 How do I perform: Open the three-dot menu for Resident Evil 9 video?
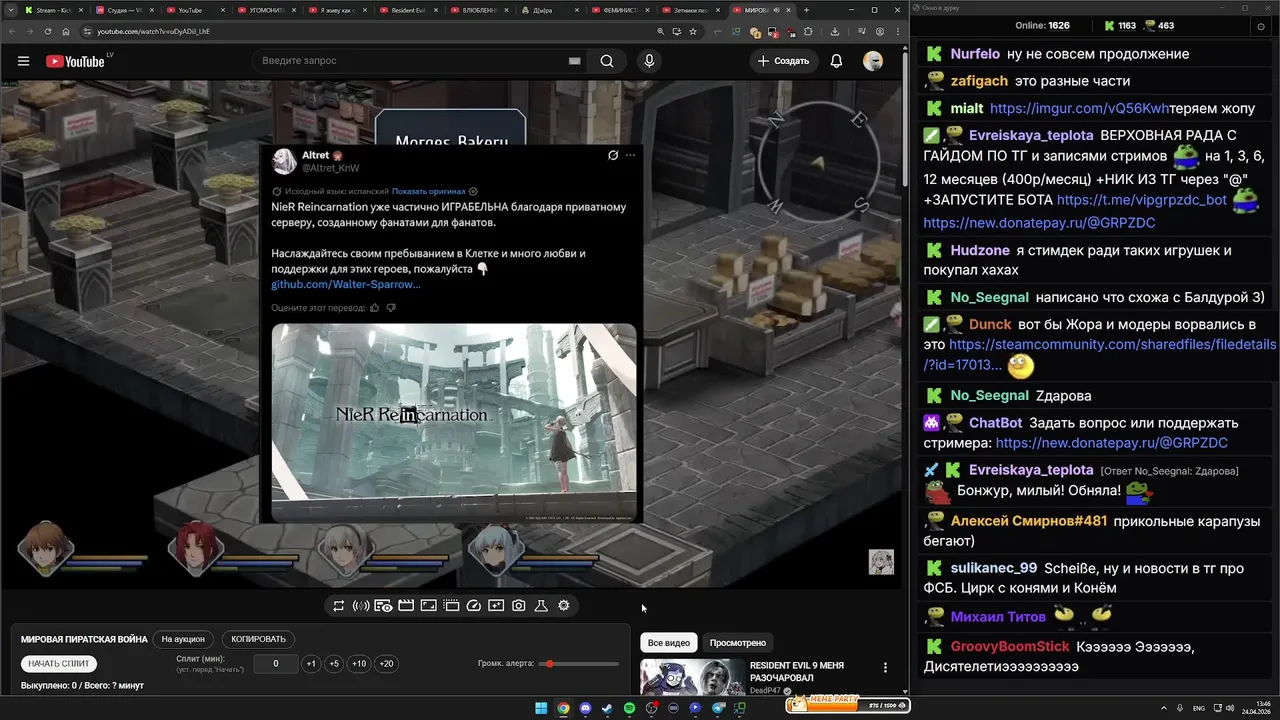coord(885,668)
